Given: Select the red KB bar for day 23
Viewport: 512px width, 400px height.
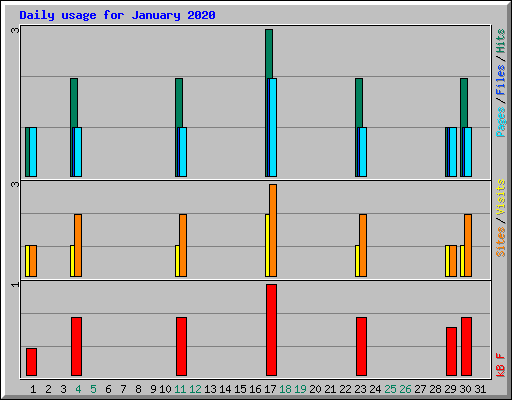Looking at the screenshot, I should coord(361,347).
